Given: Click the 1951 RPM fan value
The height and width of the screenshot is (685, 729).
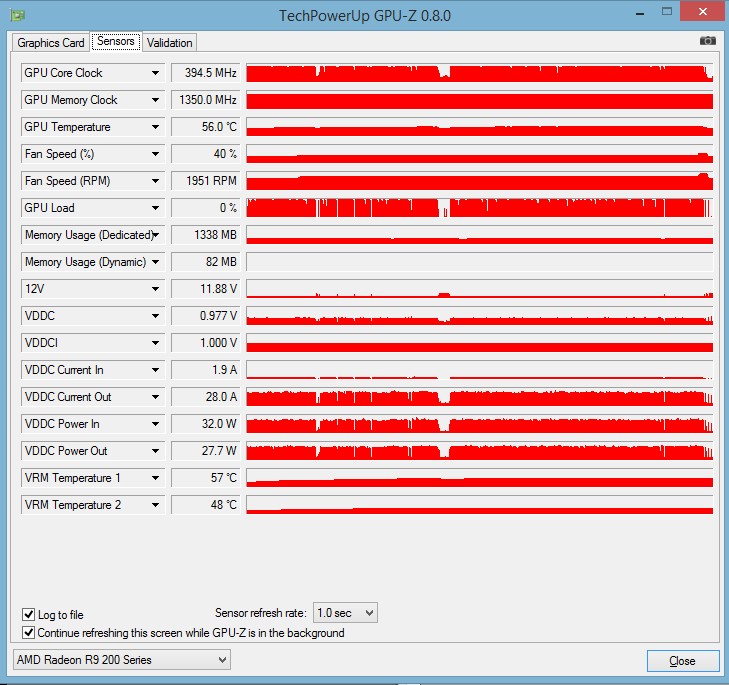Looking at the screenshot, I should click(205, 181).
